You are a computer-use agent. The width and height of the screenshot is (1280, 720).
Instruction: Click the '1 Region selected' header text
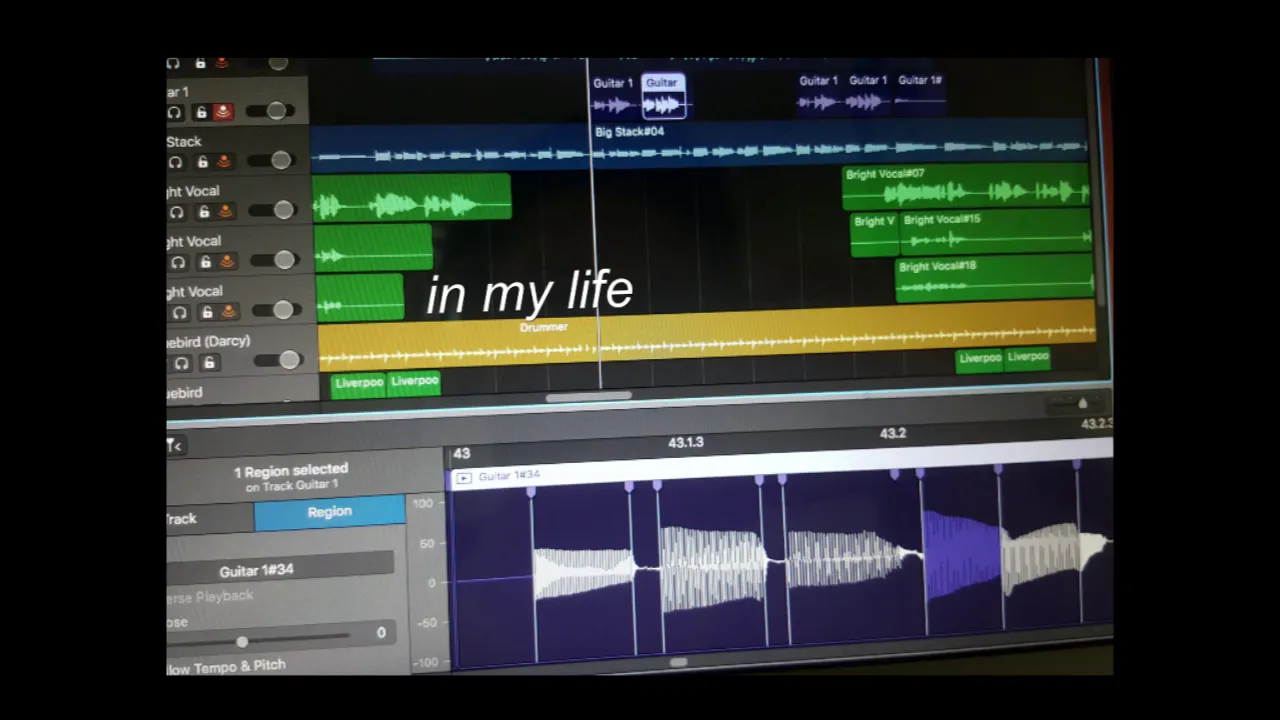tap(291, 470)
